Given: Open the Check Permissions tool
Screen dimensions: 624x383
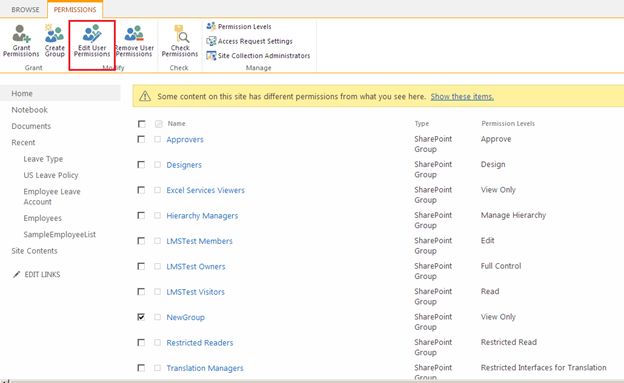Looking at the screenshot, I should click(x=180, y=41).
